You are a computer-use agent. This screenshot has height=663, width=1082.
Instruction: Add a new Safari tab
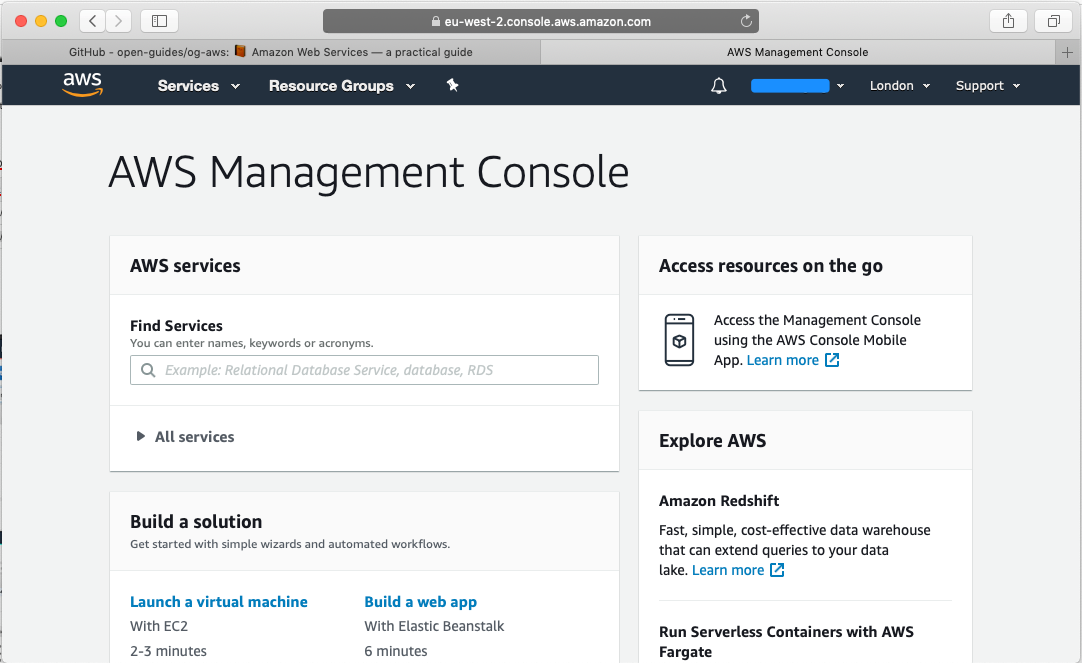pyautogui.click(x=1068, y=52)
